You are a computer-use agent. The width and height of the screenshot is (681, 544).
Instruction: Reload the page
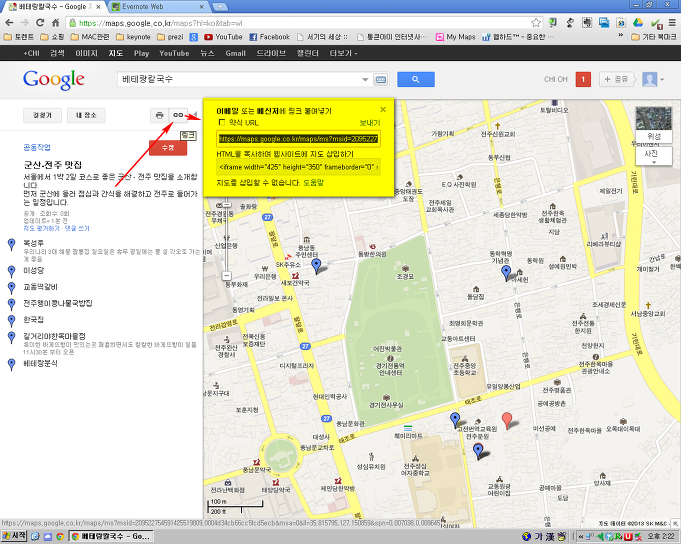click(40, 23)
